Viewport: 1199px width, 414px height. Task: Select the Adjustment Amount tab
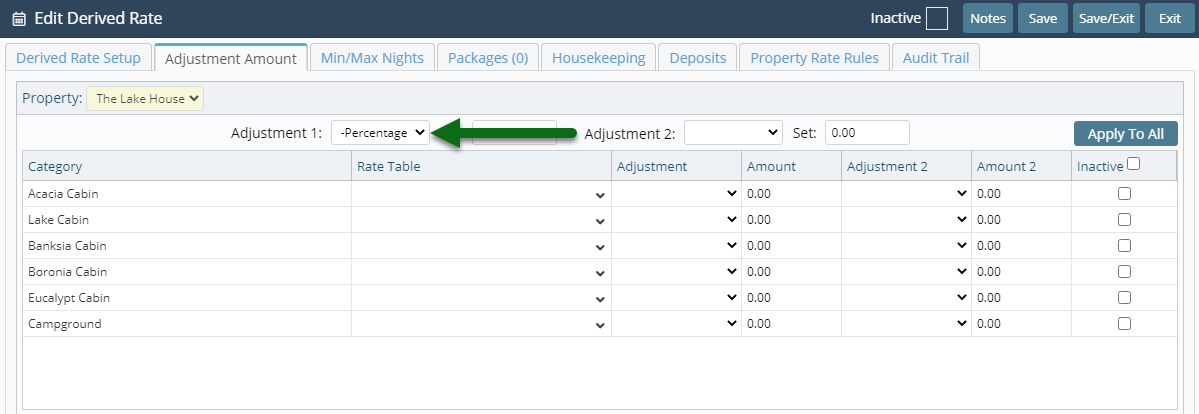click(x=231, y=58)
